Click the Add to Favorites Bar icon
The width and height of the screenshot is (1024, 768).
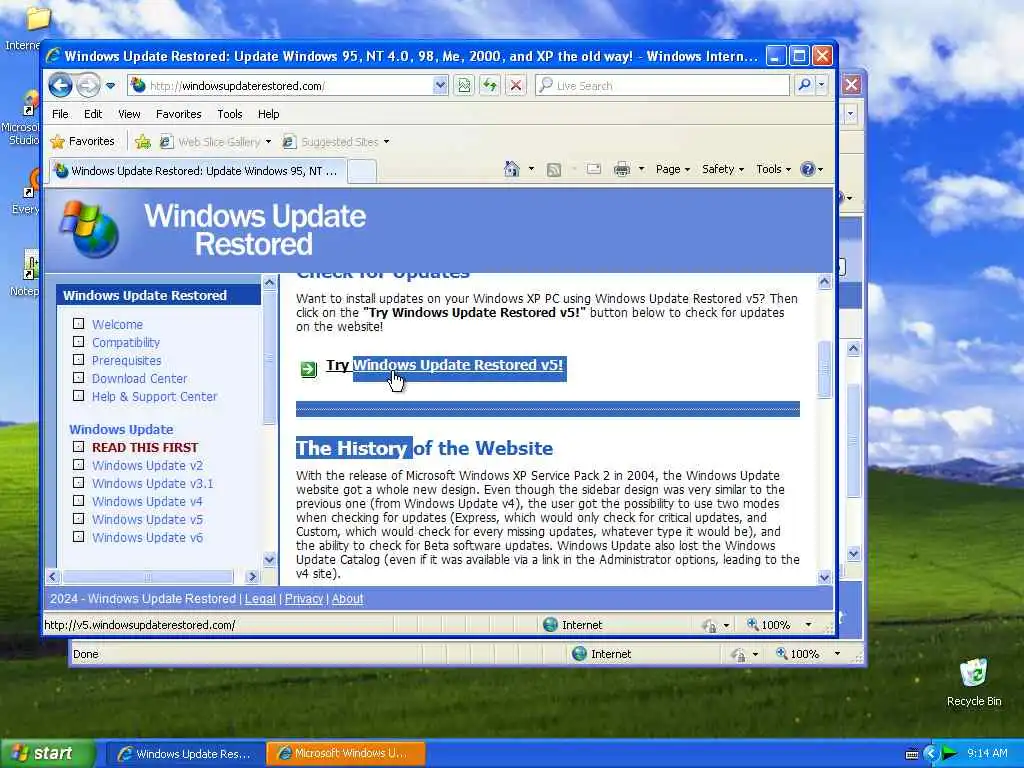click(142, 141)
